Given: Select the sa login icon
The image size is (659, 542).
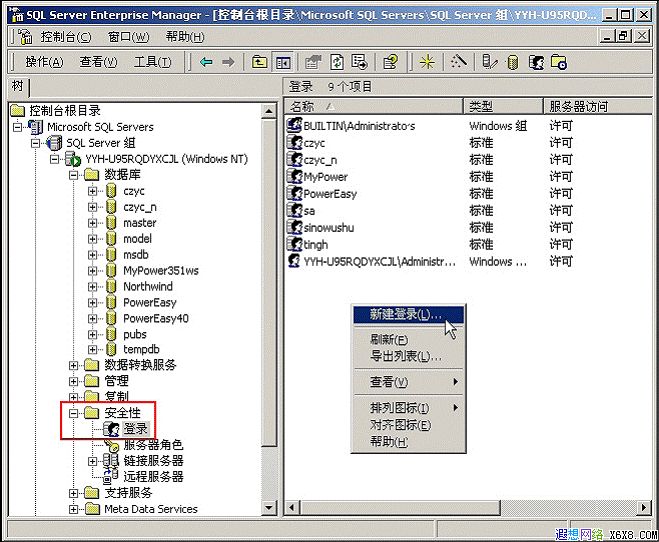Looking at the screenshot, I should click(294, 210).
